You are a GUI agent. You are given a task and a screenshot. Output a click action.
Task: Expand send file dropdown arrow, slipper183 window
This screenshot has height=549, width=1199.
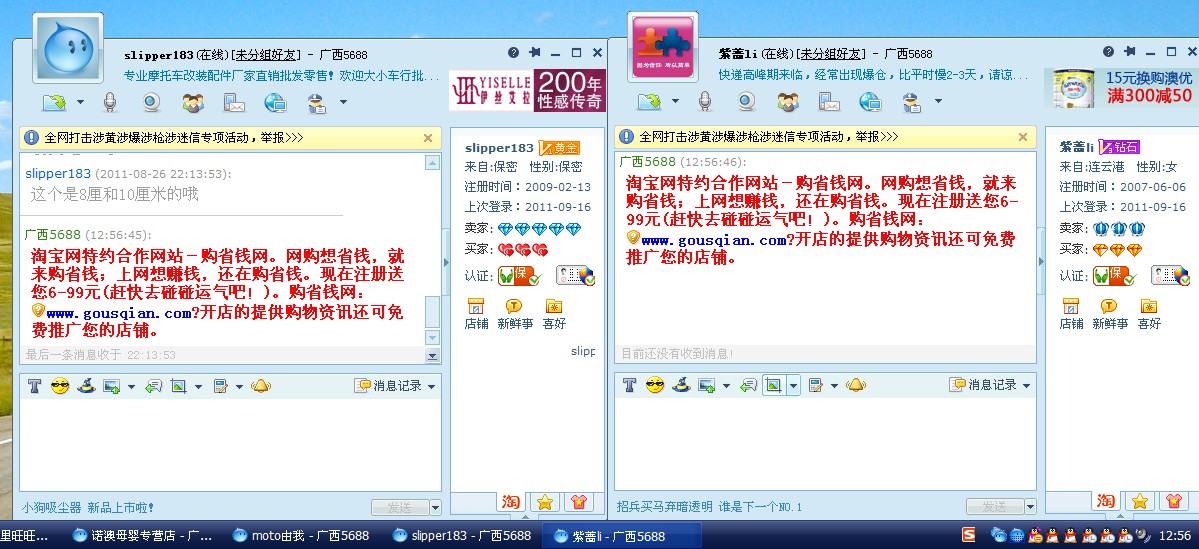coord(80,102)
